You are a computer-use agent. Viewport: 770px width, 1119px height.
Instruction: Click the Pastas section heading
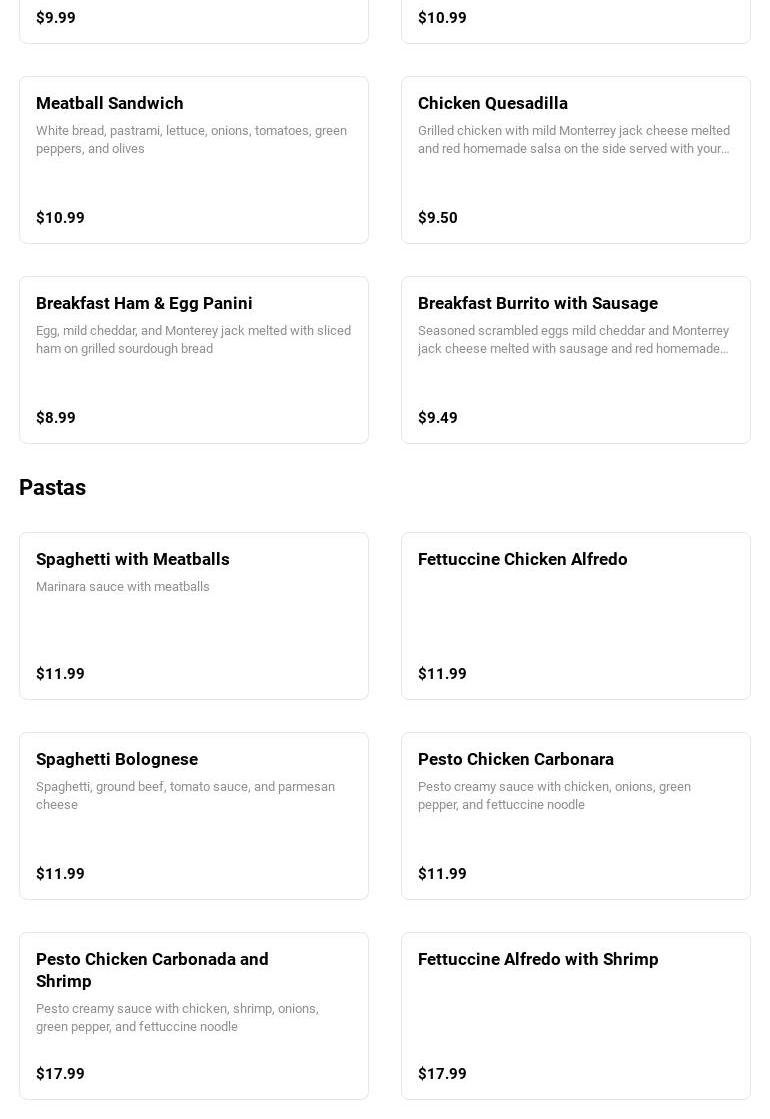(52, 488)
